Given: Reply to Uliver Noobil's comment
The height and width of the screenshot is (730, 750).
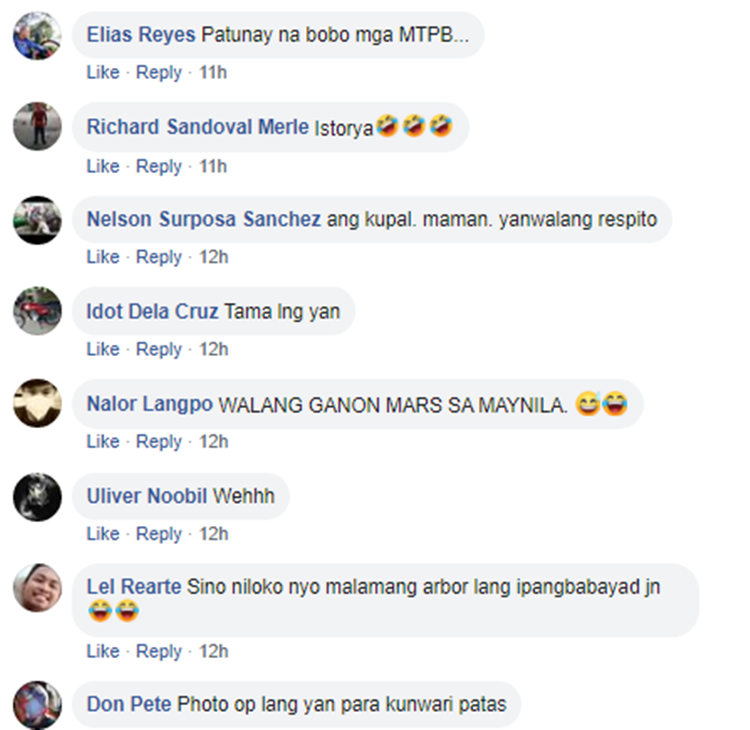Looking at the screenshot, I should (159, 534).
